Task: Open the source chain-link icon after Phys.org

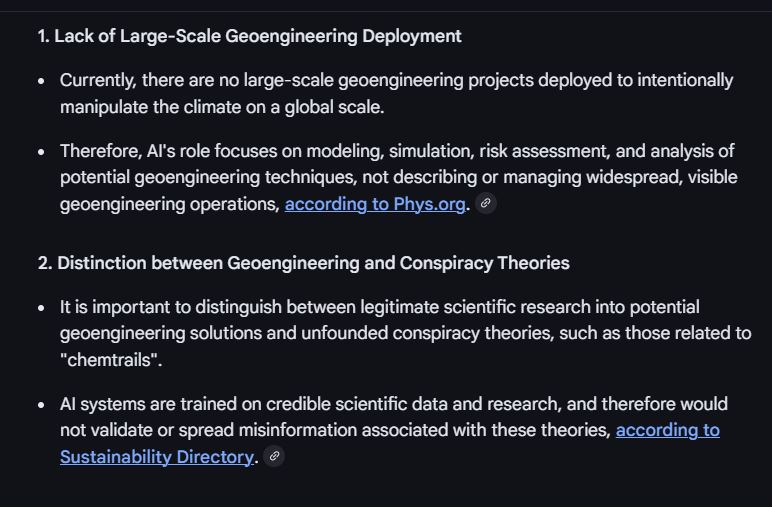Action: (485, 203)
